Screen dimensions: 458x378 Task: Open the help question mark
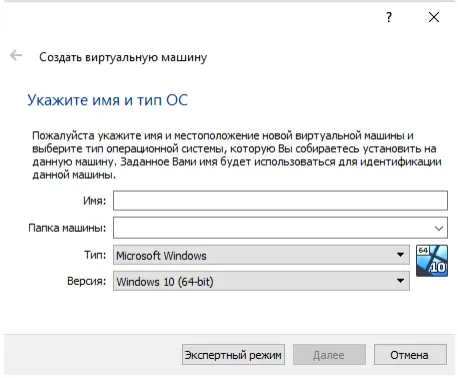389,17
